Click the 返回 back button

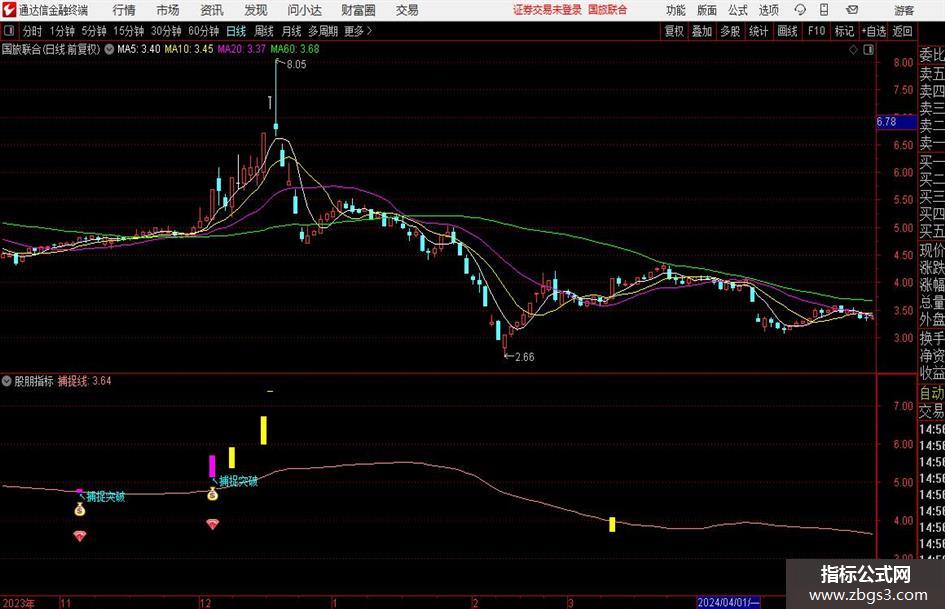pos(902,31)
